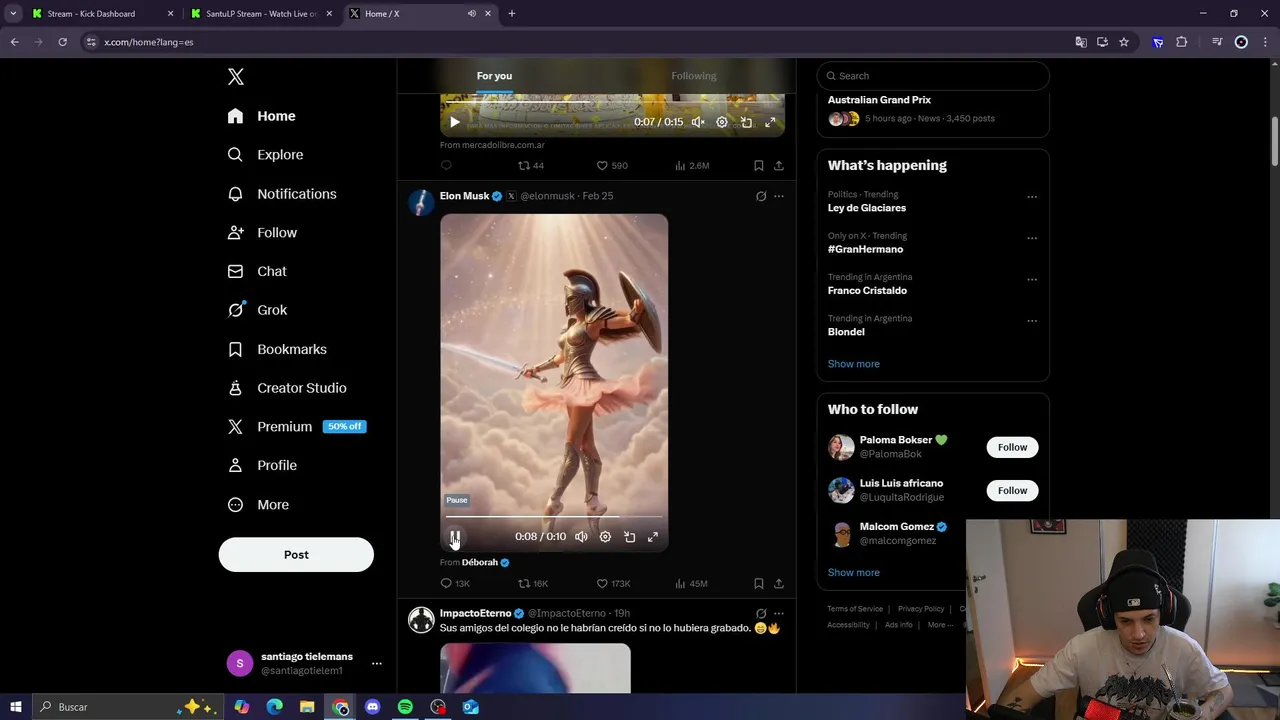Repost the mercadolibre post (44)
Viewport: 1280px width, 720px height.
530,165
